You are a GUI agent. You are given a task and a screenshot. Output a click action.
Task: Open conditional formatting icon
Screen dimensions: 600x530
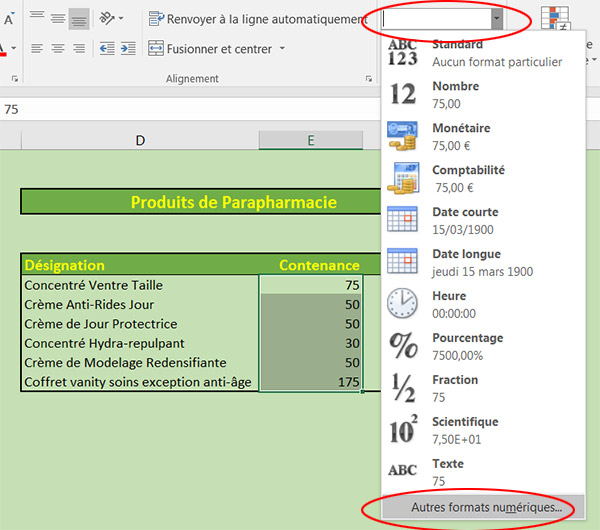click(555, 17)
